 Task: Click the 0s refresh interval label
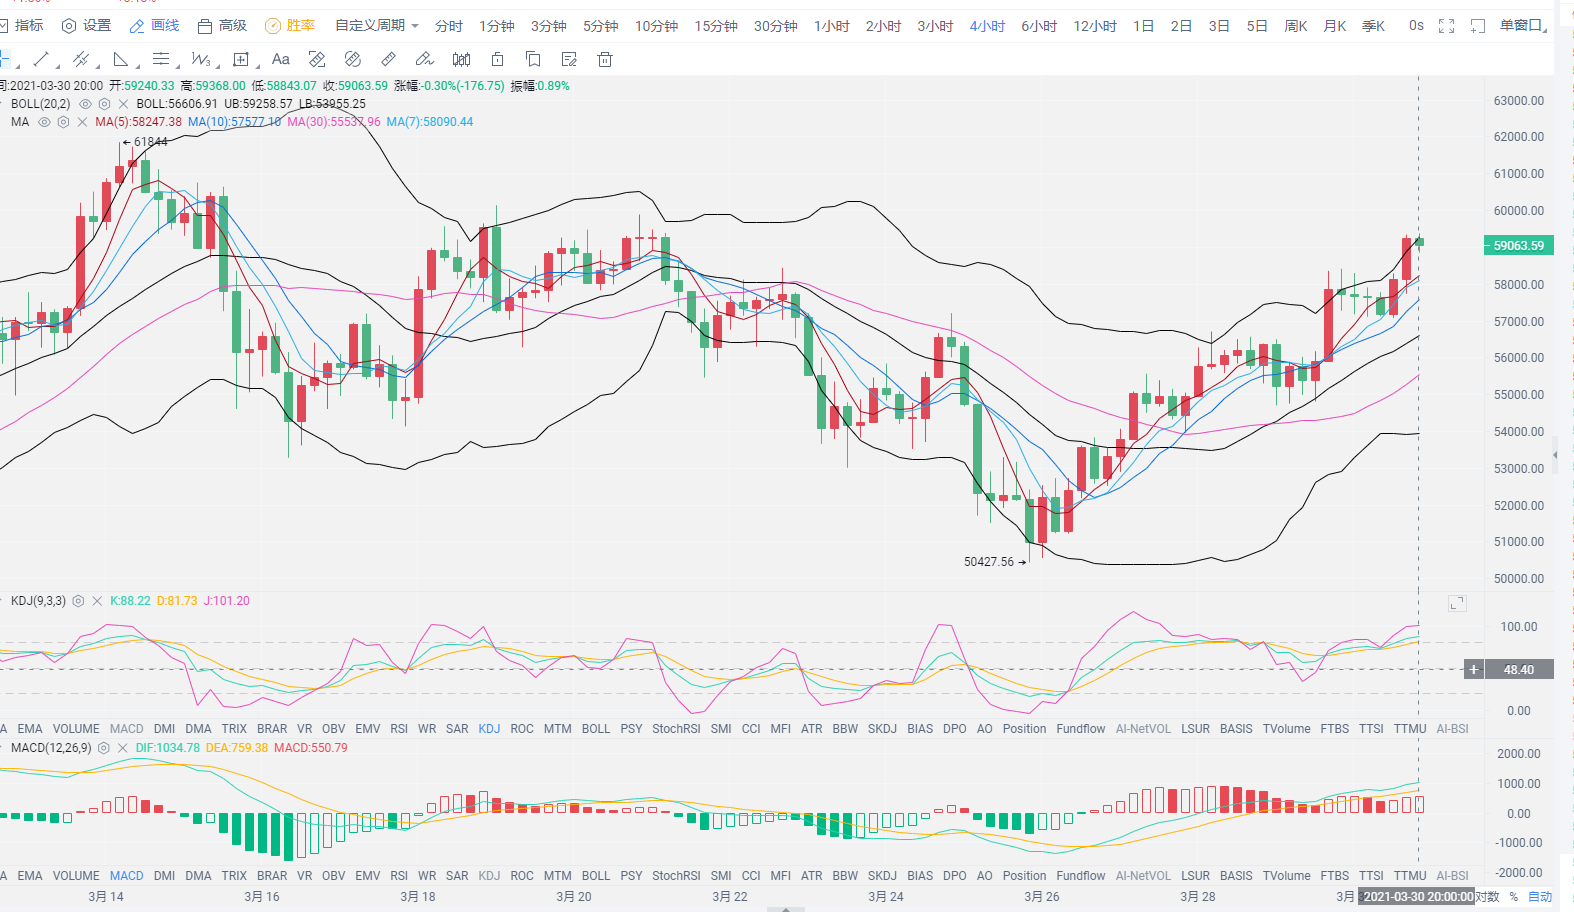pyautogui.click(x=1416, y=26)
